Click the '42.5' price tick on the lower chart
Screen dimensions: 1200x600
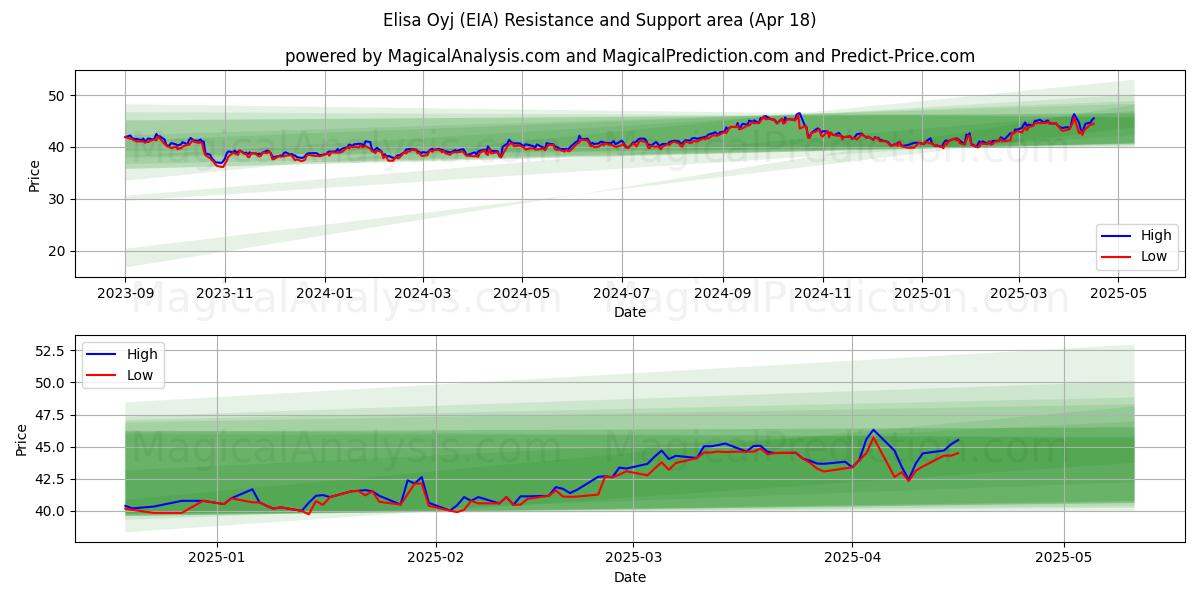[x=52, y=479]
